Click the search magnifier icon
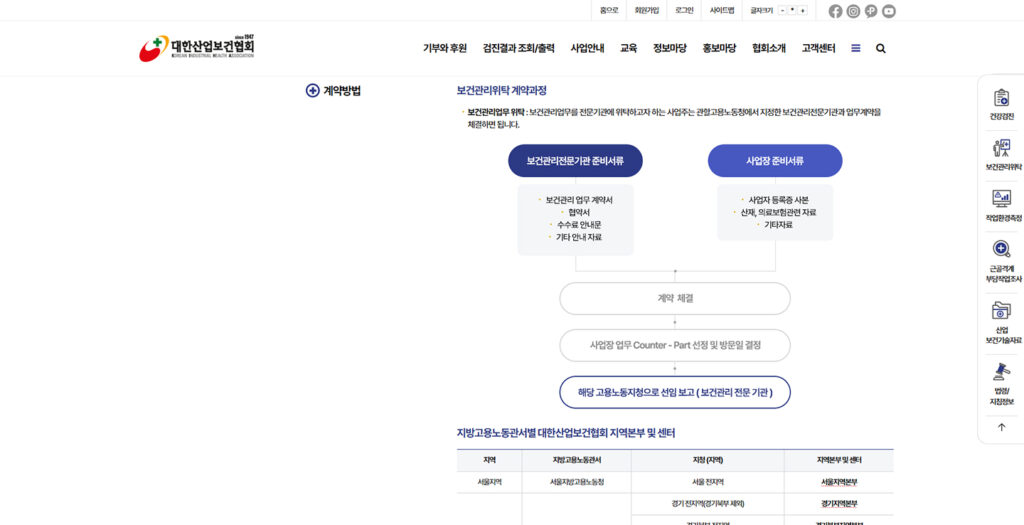 click(x=881, y=48)
